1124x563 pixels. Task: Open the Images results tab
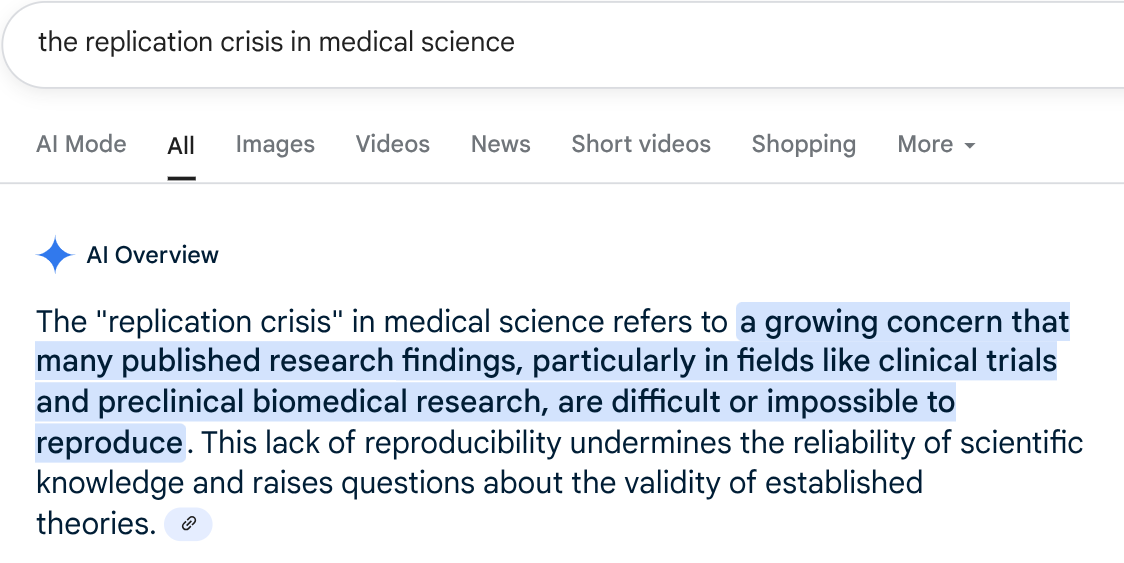point(275,144)
